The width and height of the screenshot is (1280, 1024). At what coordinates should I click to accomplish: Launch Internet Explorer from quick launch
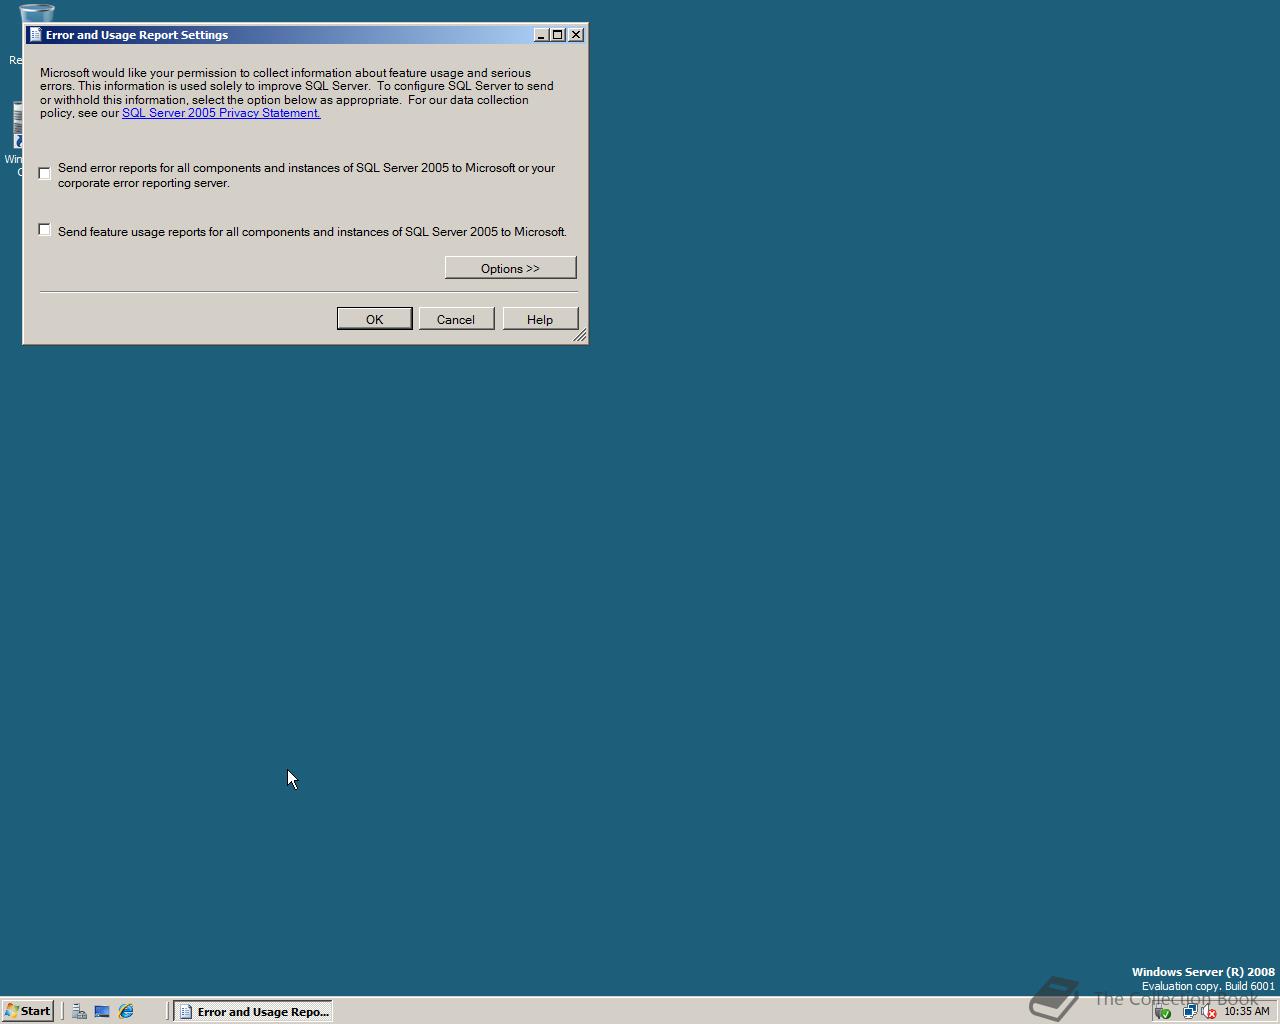126,1011
